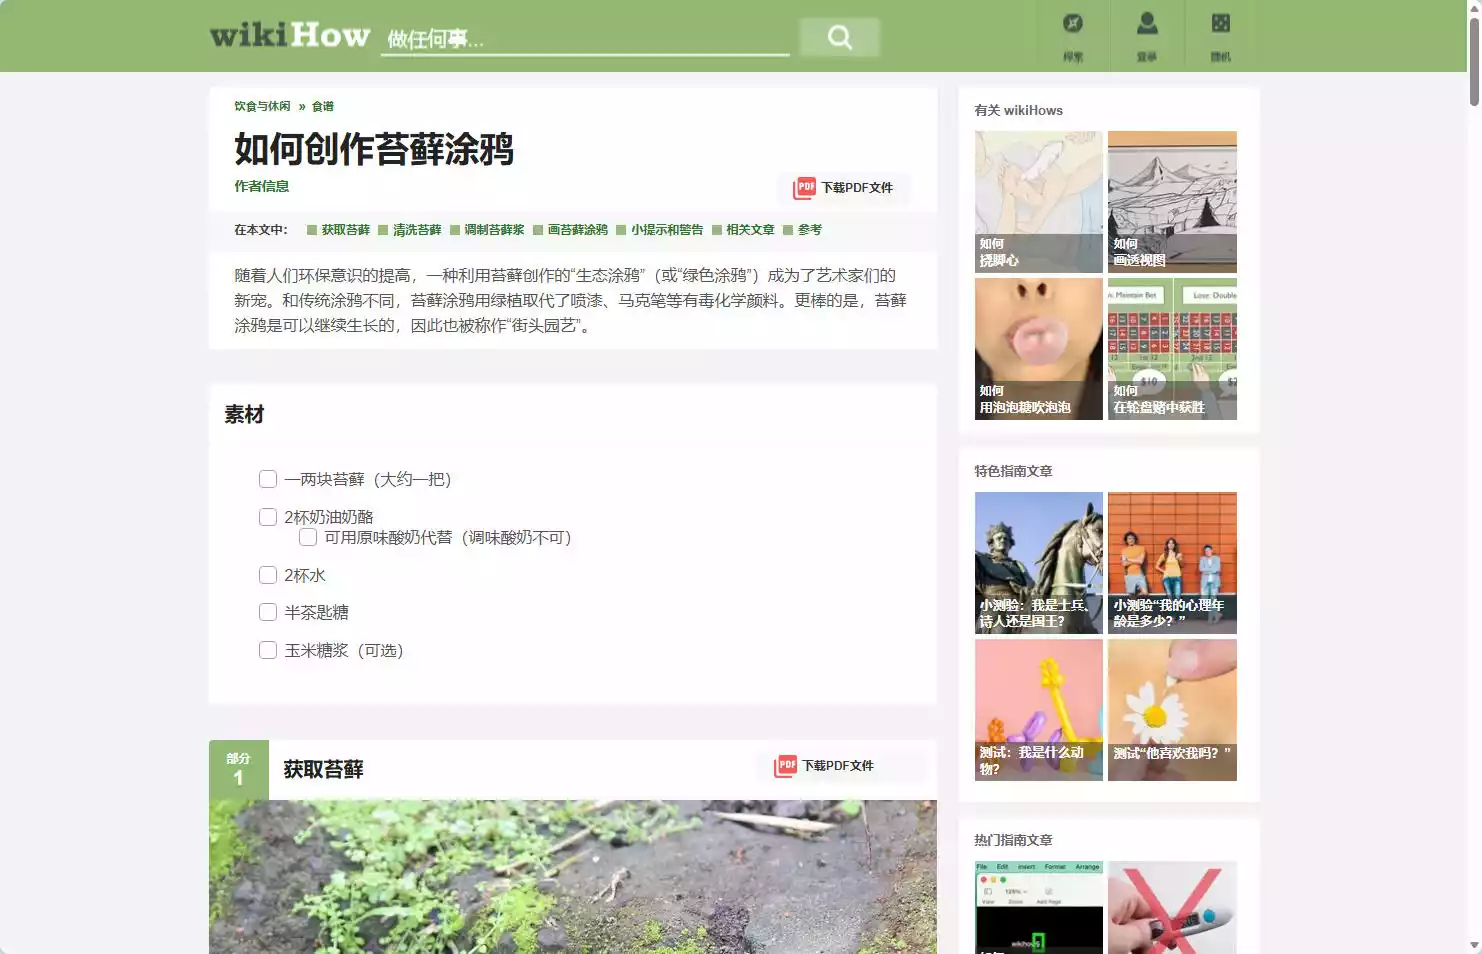The height and width of the screenshot is (954, 1482).
Task: Check the 一两块苔藓 ingredient box
Action: 268,479
